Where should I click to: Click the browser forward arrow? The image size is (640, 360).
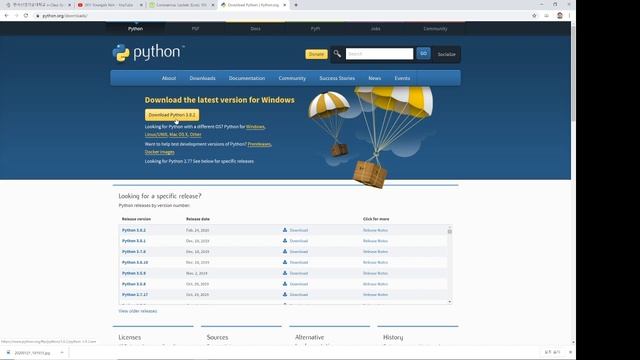click(x=16, y=16)
